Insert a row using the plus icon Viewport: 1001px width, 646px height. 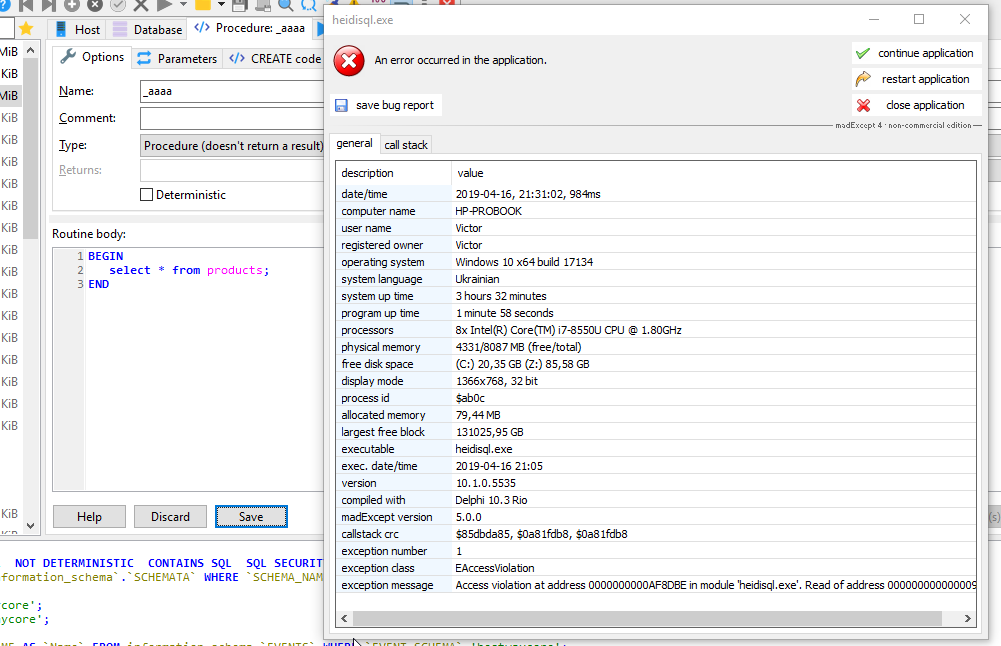[73, 8]
